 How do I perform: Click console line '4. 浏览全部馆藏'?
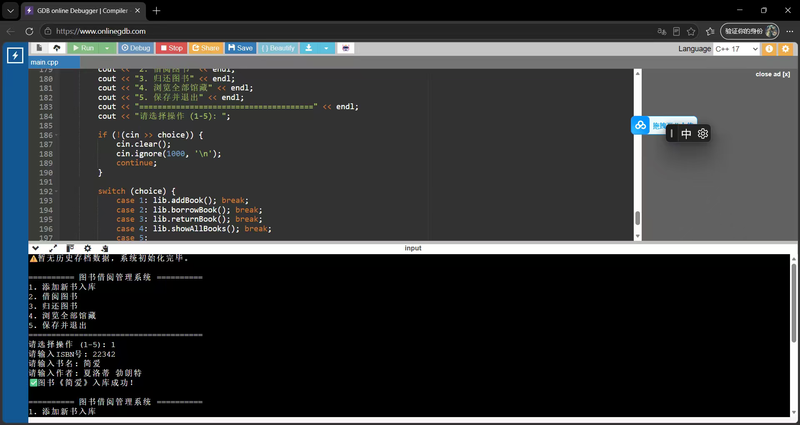click(62, 316)
